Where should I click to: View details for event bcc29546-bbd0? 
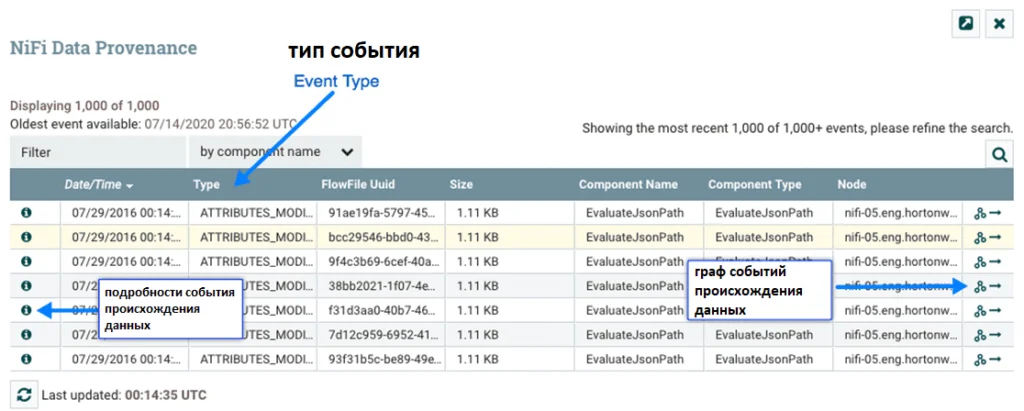click(x=26, y=237)
